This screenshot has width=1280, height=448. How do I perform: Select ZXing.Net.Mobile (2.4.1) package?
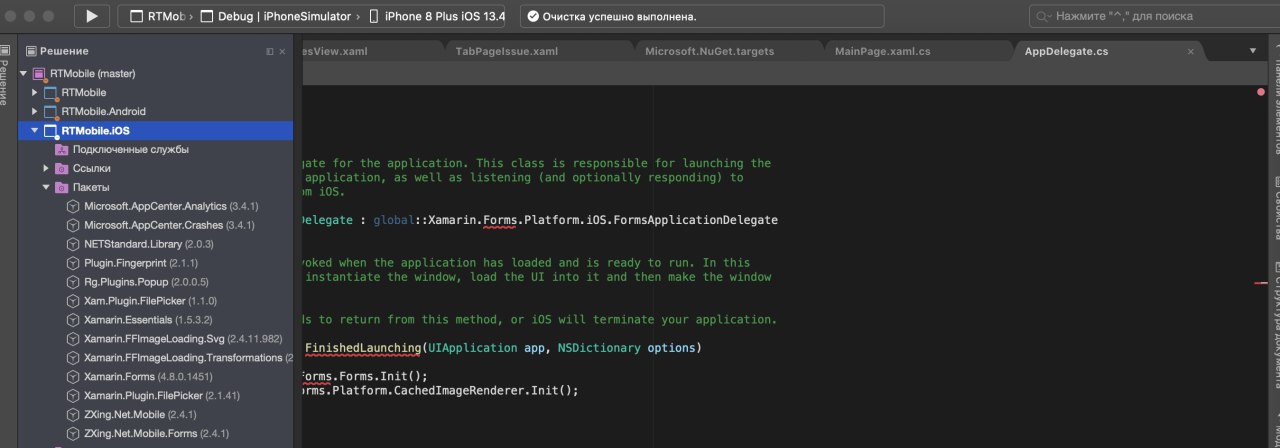click(x=156, y=415)
